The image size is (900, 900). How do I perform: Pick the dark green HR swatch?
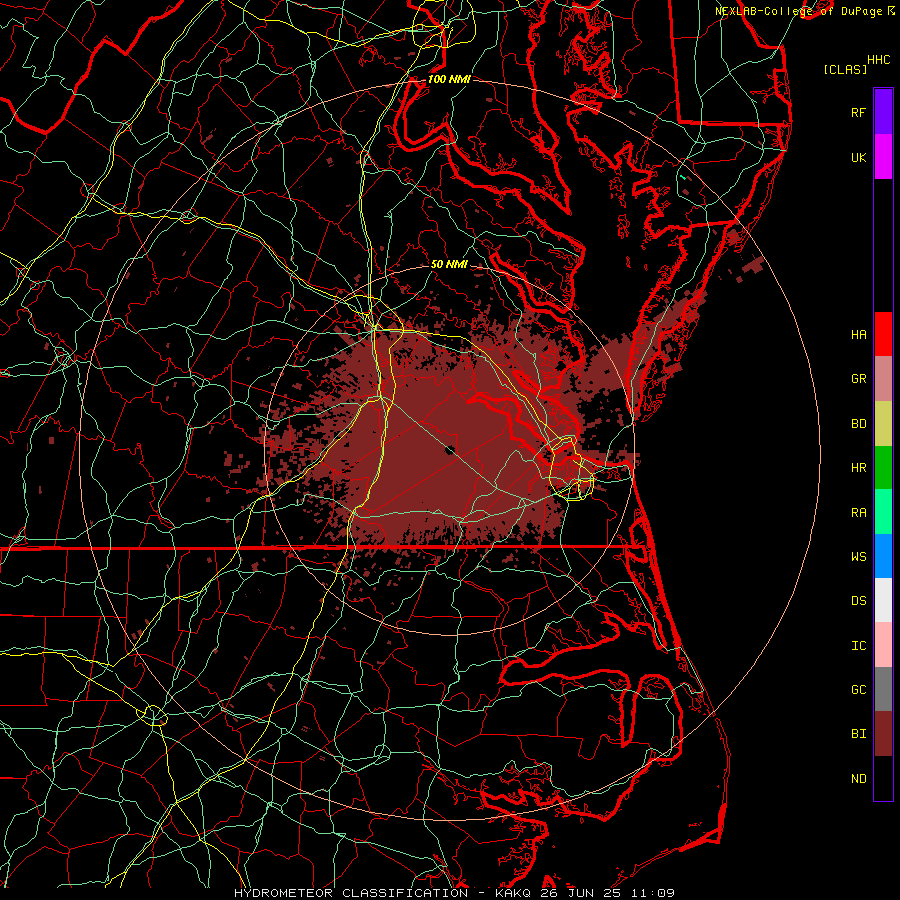883,468
